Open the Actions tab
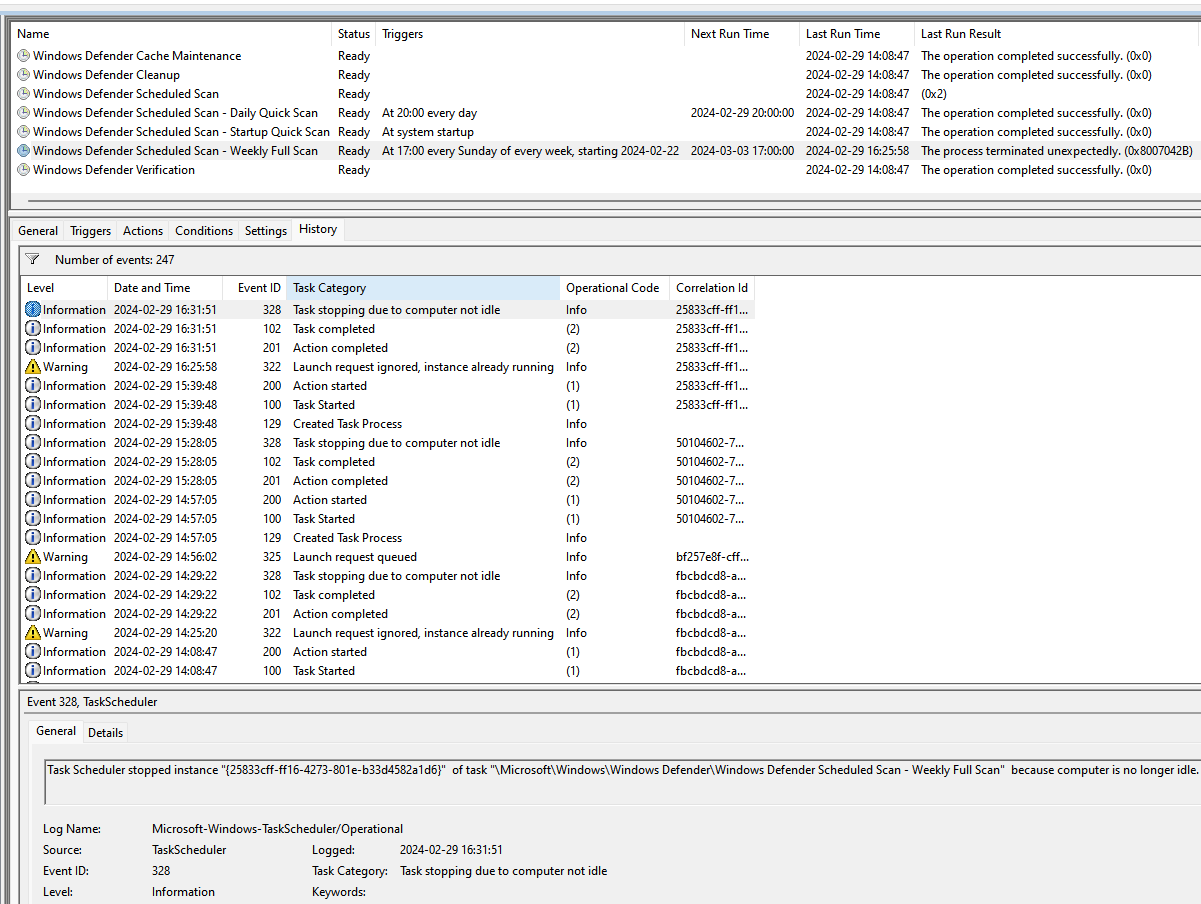This screenshot has width=1201, height=904. 142,230
